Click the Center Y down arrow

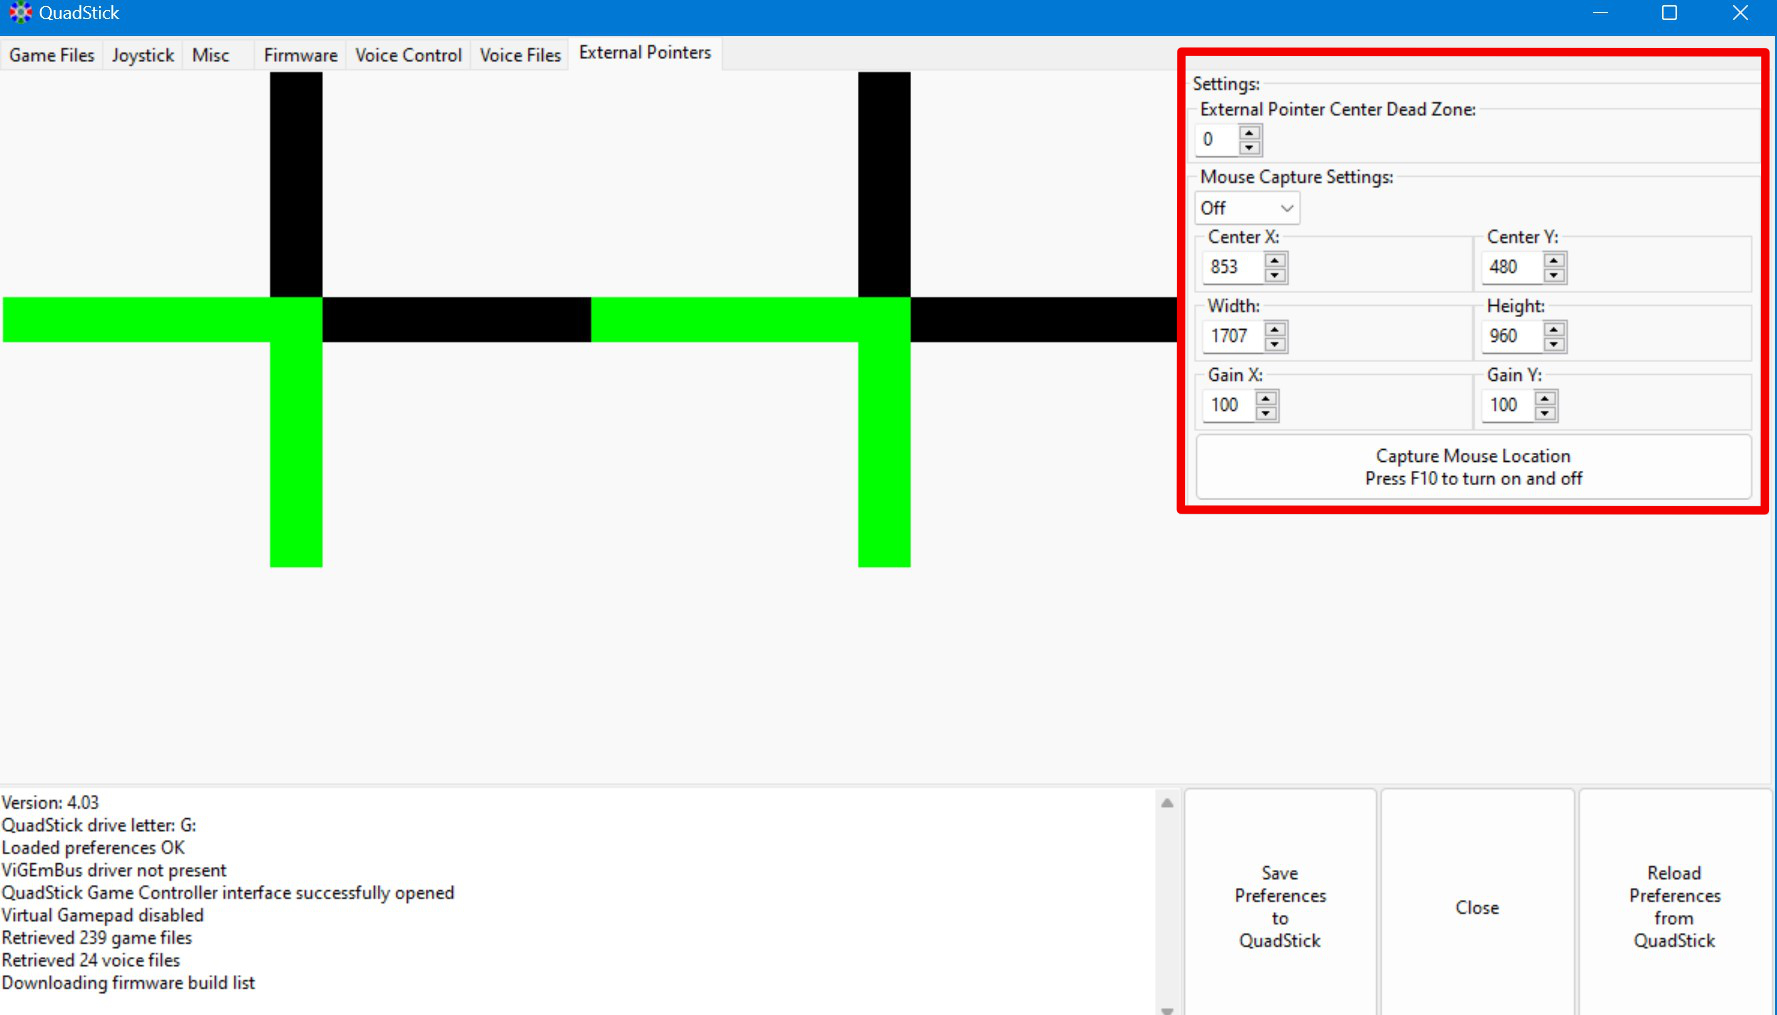tap(1554, 275)
